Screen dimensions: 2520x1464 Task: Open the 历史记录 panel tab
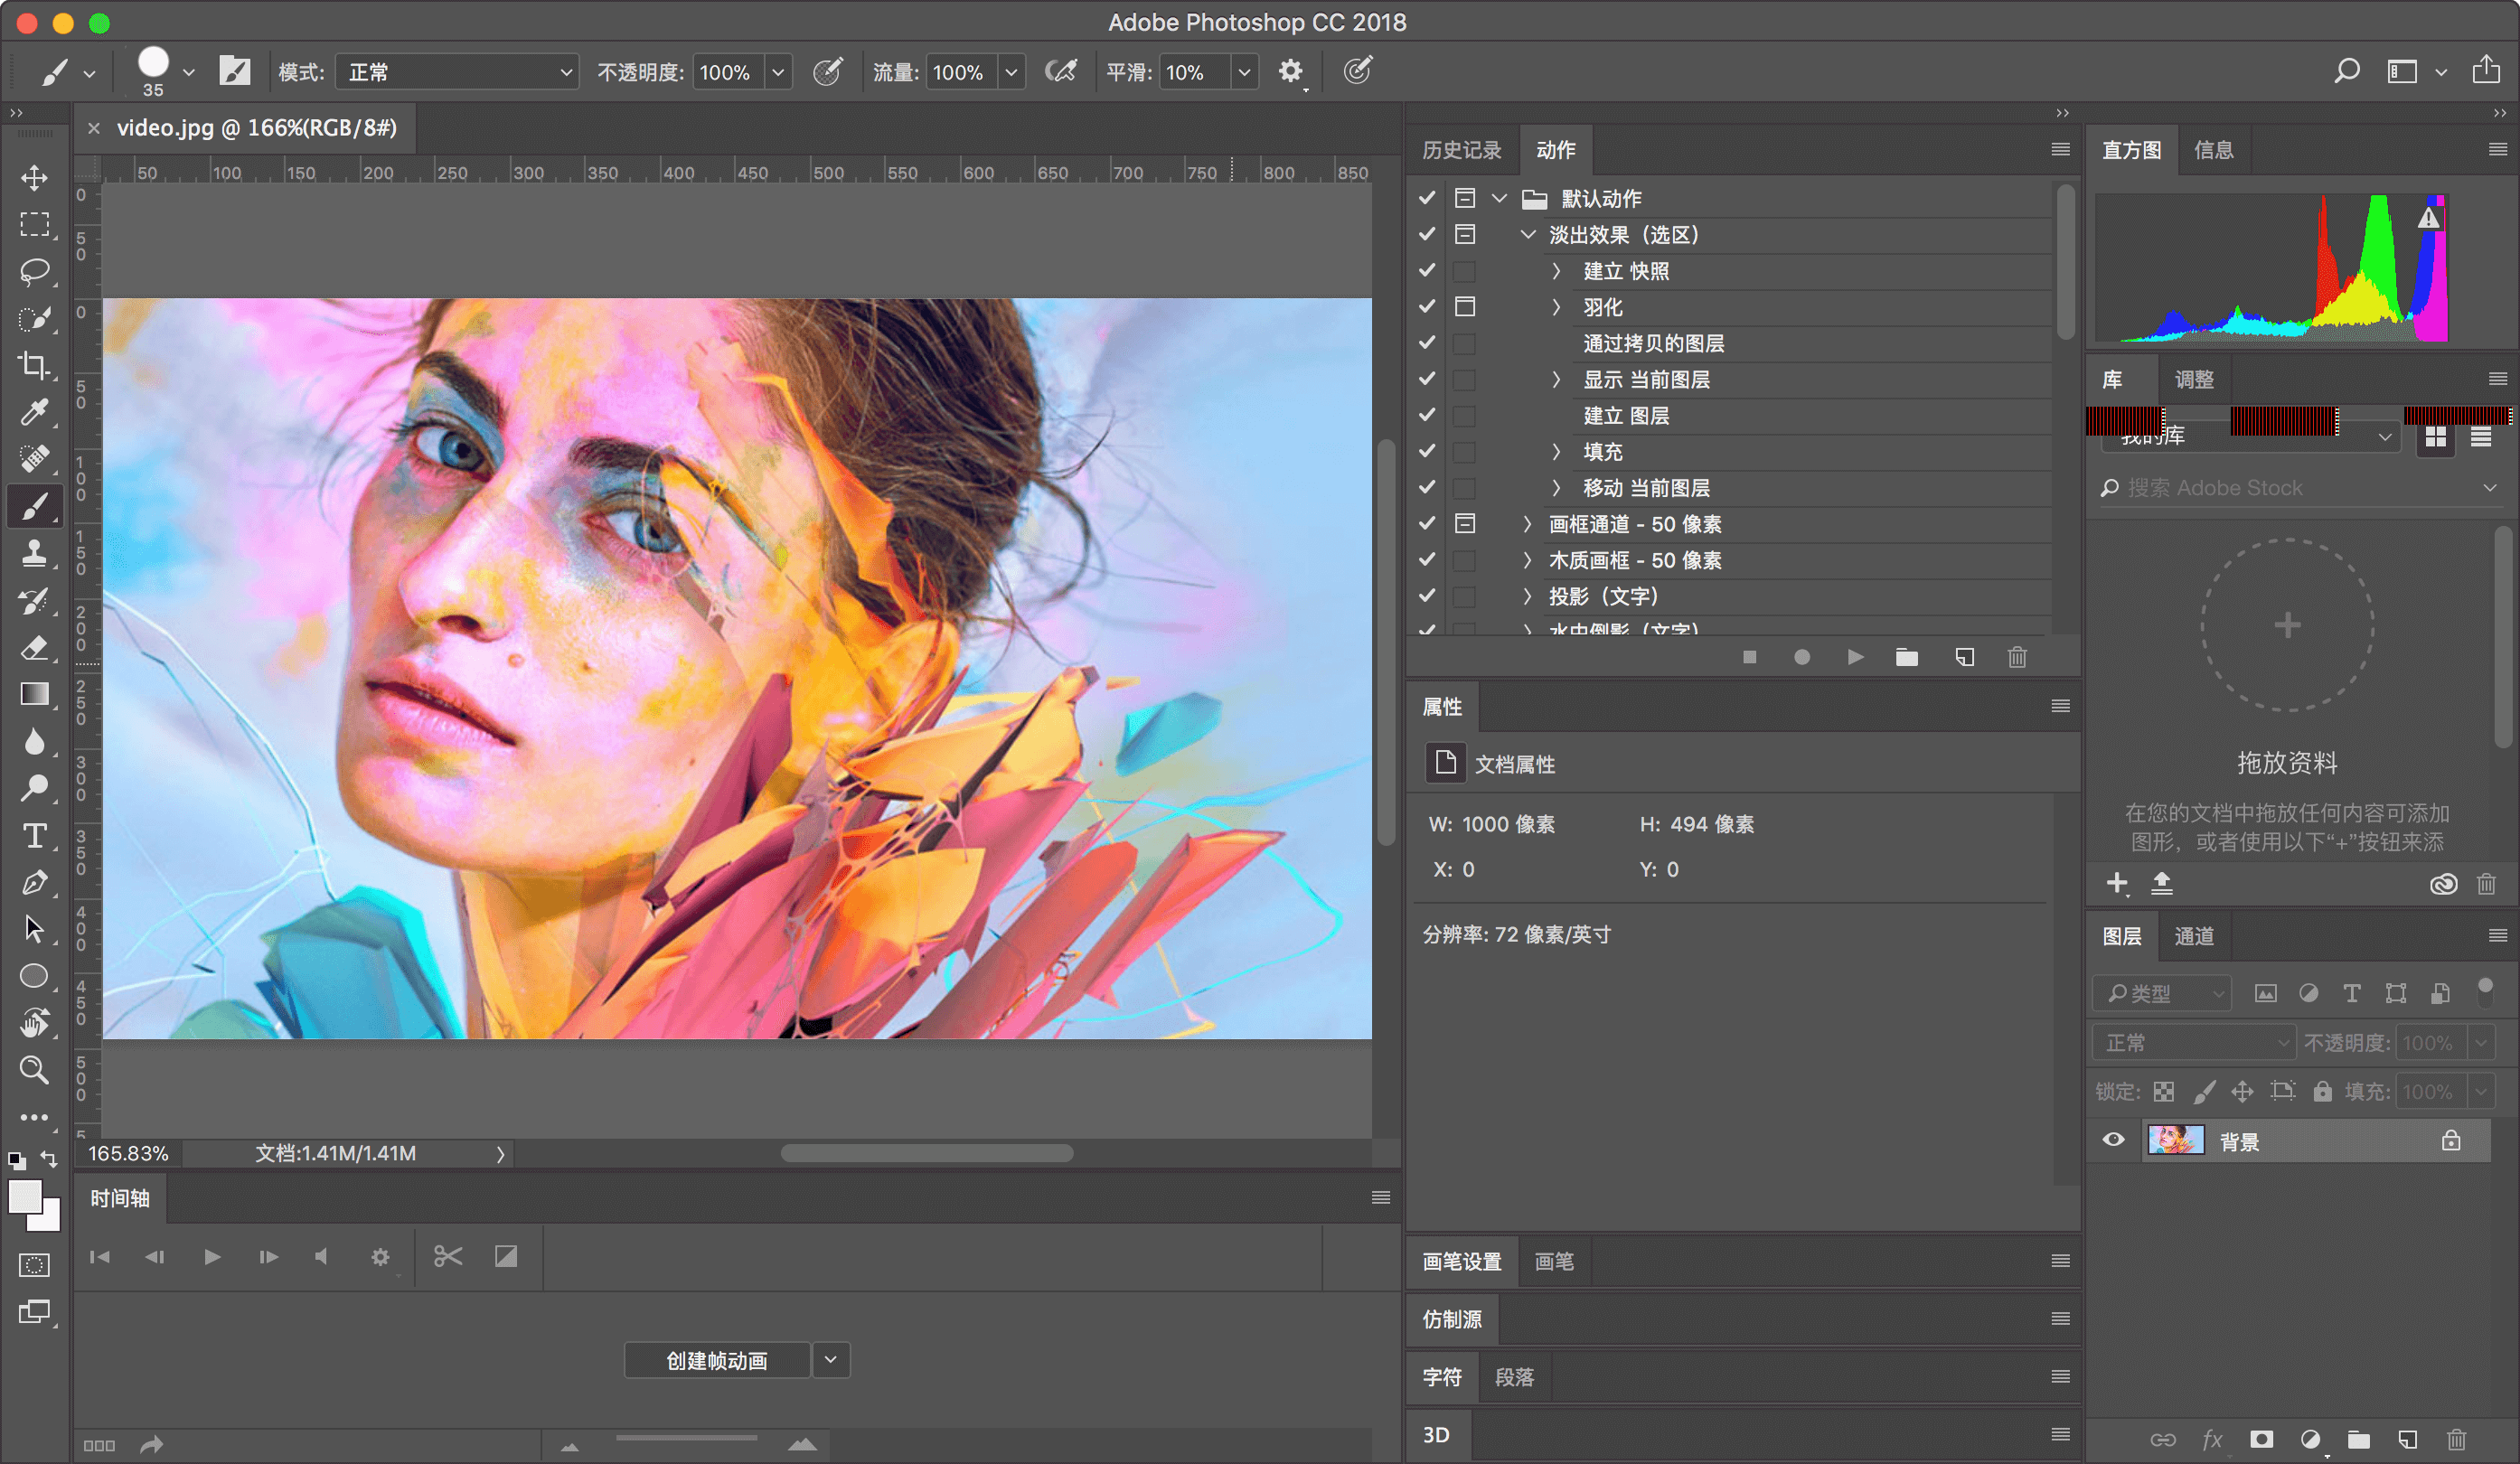[x=1462, y=149]
